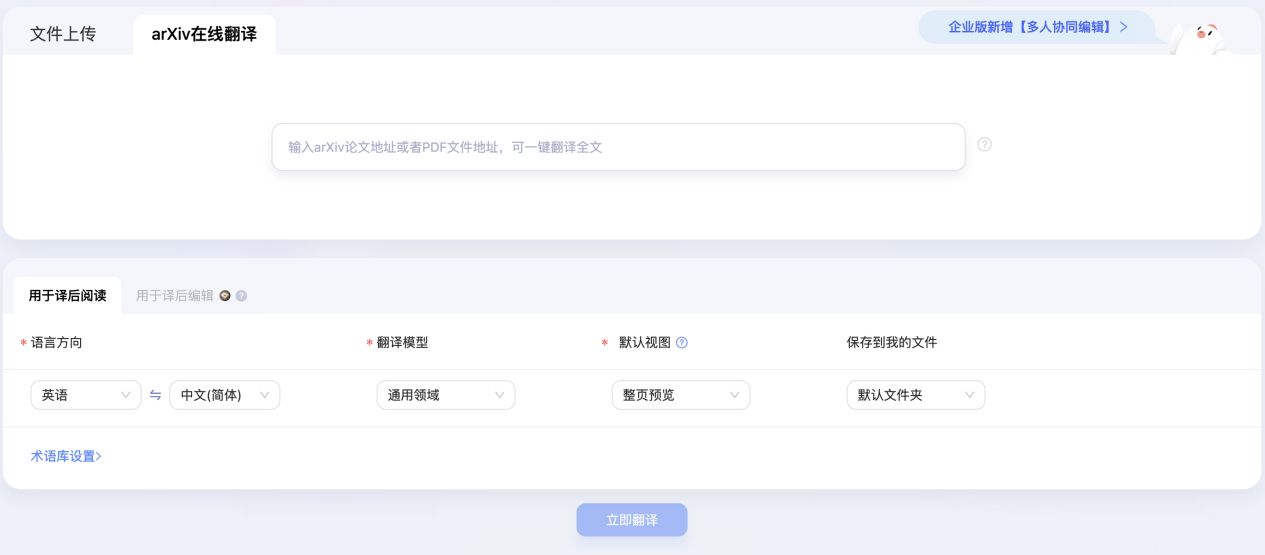
Task: Focus the arXiv paper URL input field
Action: (618, 147)
